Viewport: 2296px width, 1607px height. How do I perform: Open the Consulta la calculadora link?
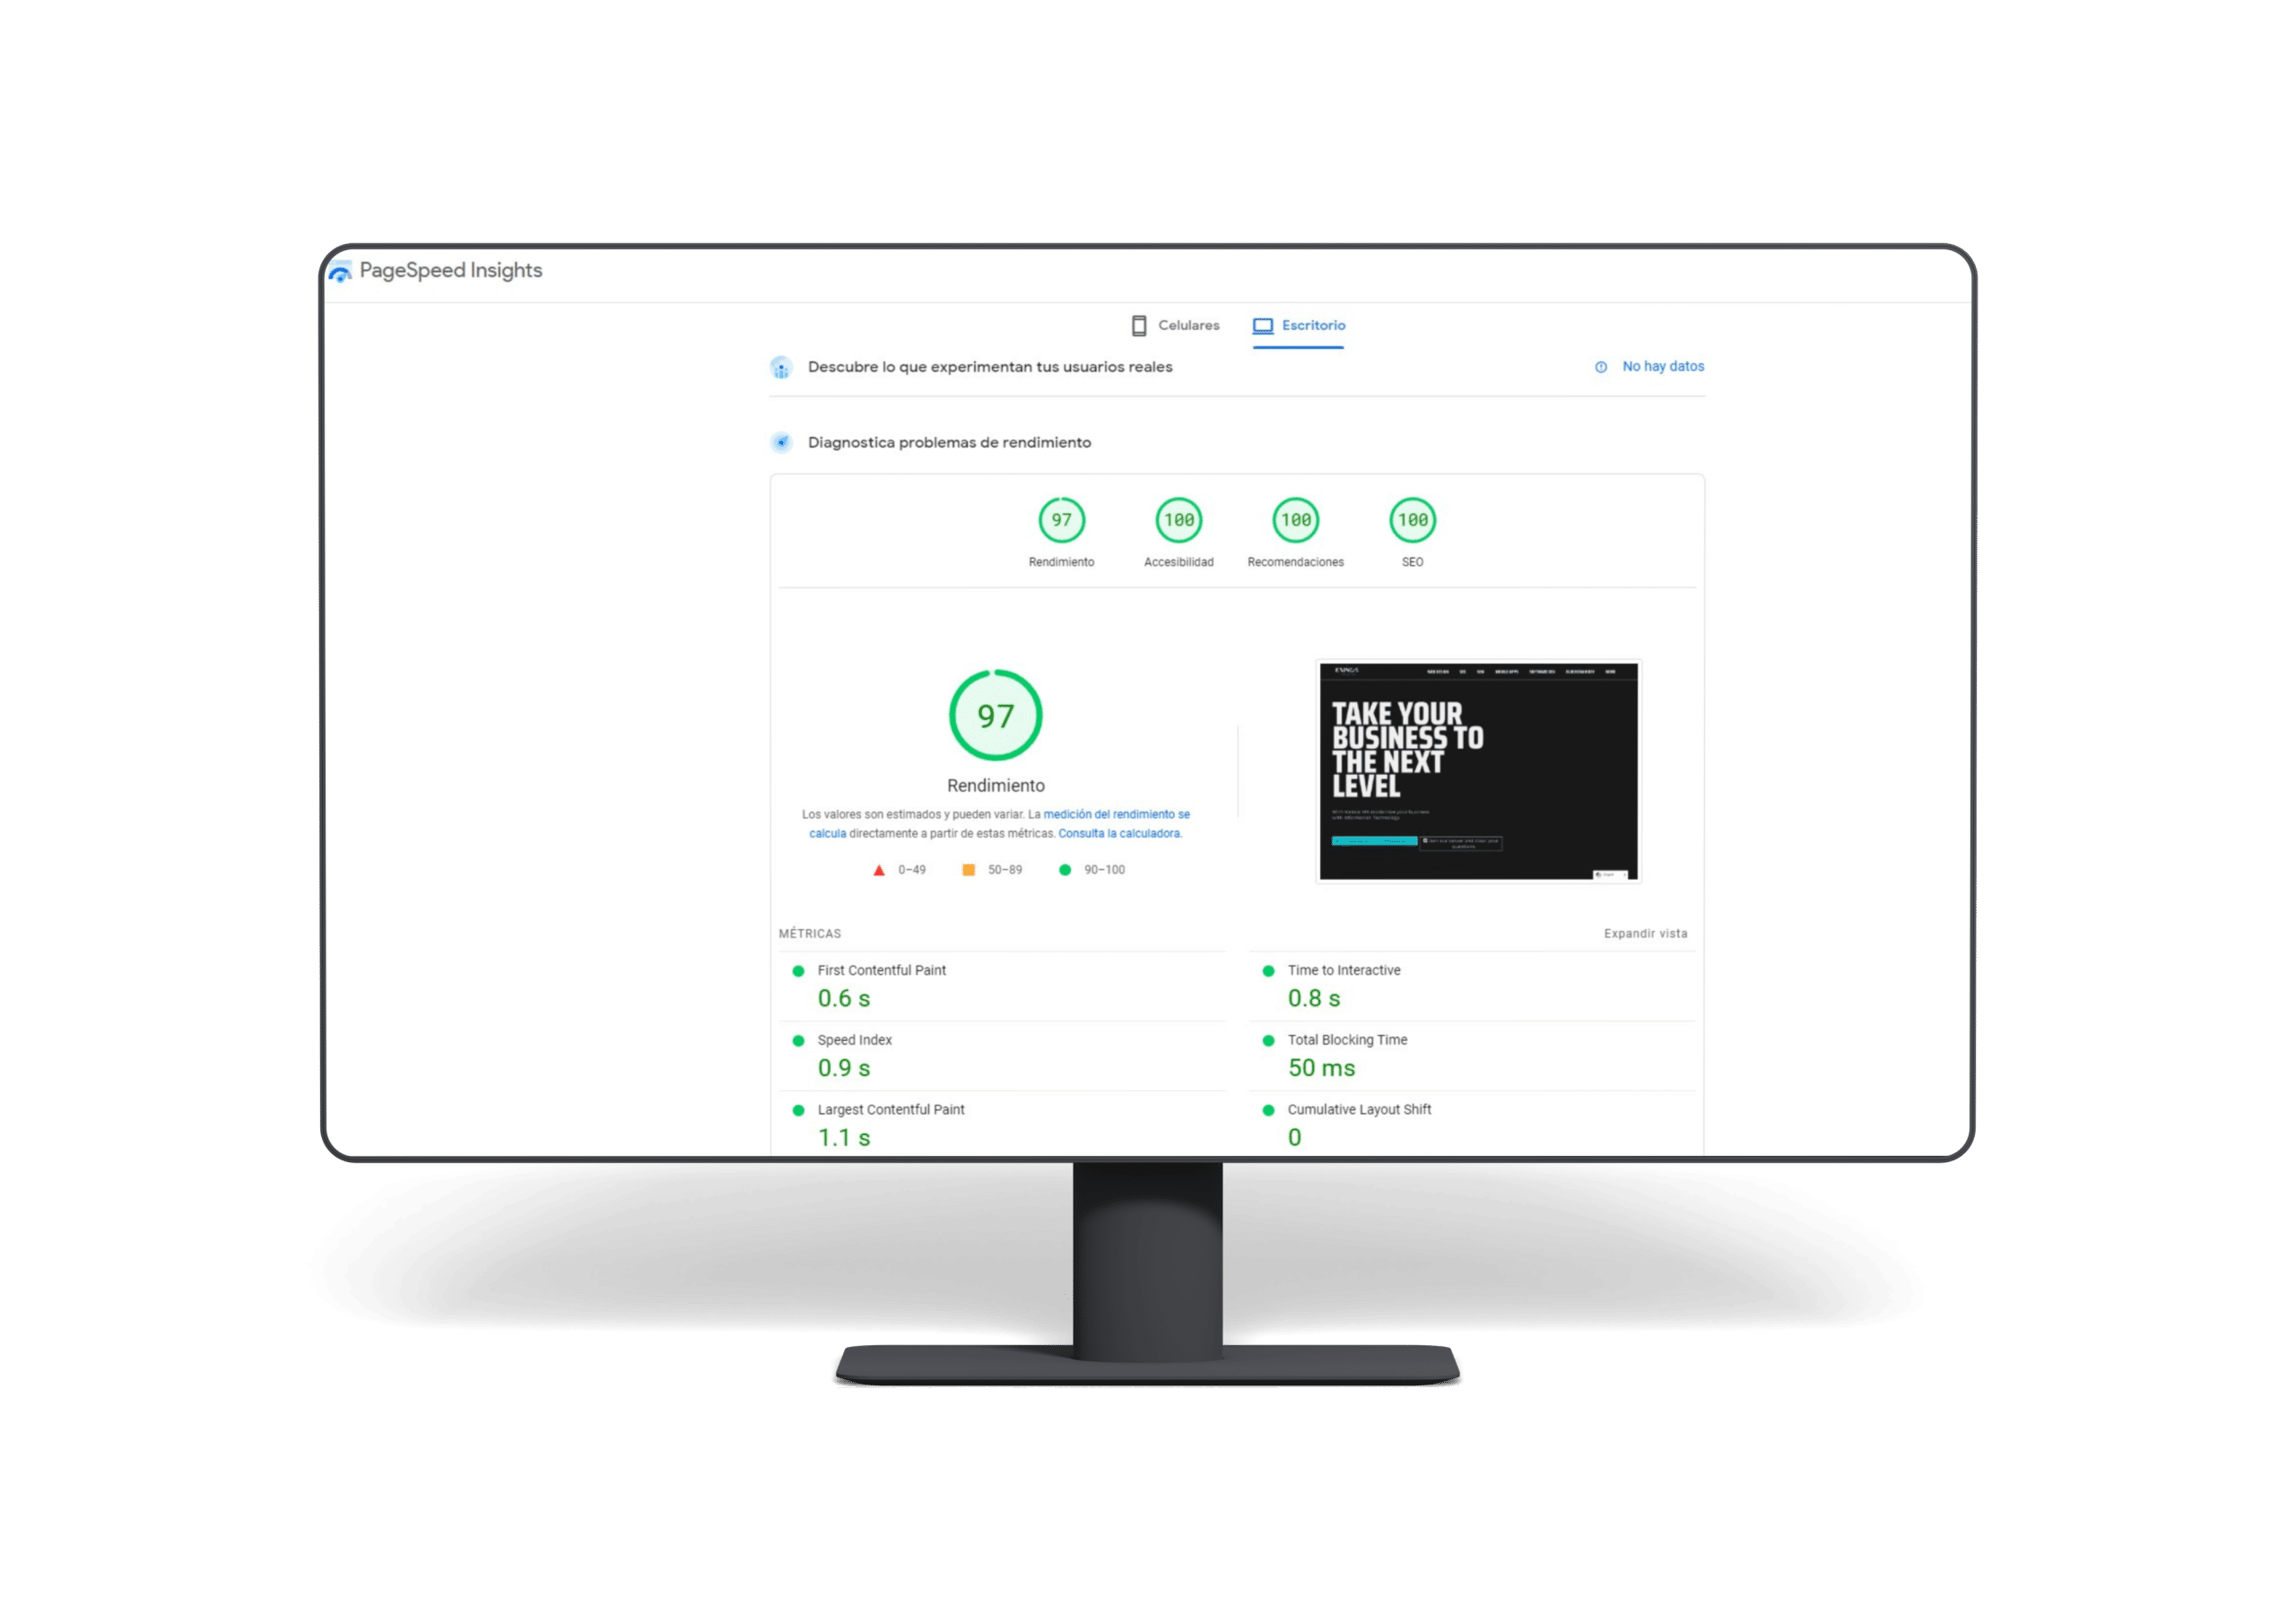pyautogui.click(x=1119, y=833)
